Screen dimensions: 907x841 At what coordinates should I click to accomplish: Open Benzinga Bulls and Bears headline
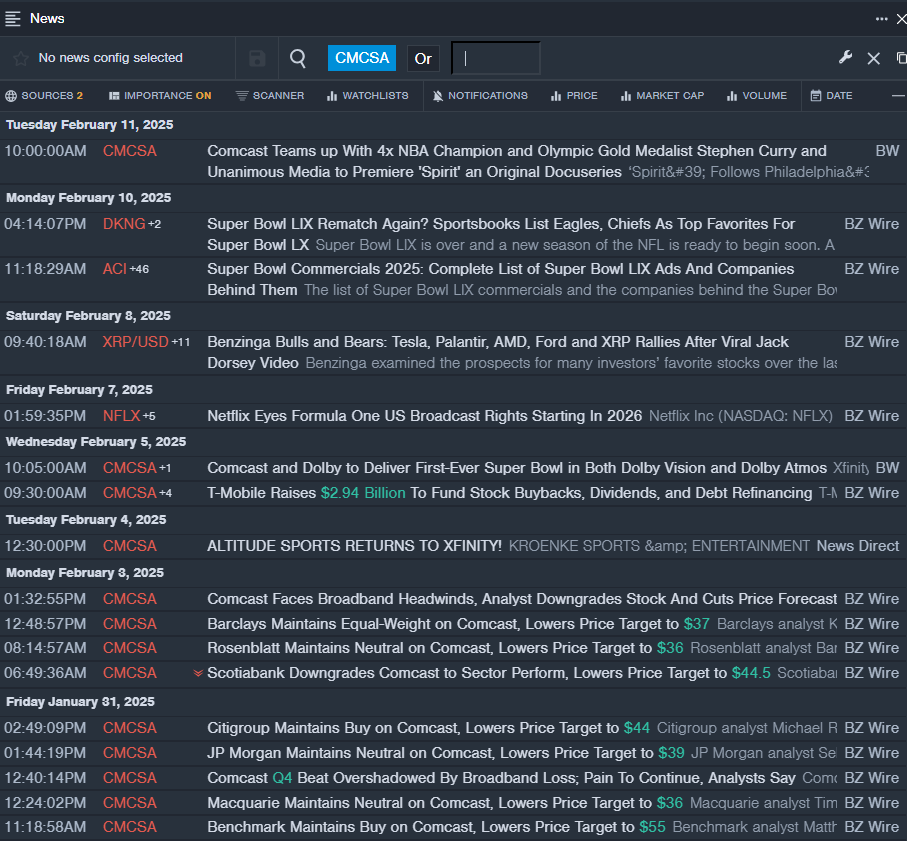click(x=497, y=352)
